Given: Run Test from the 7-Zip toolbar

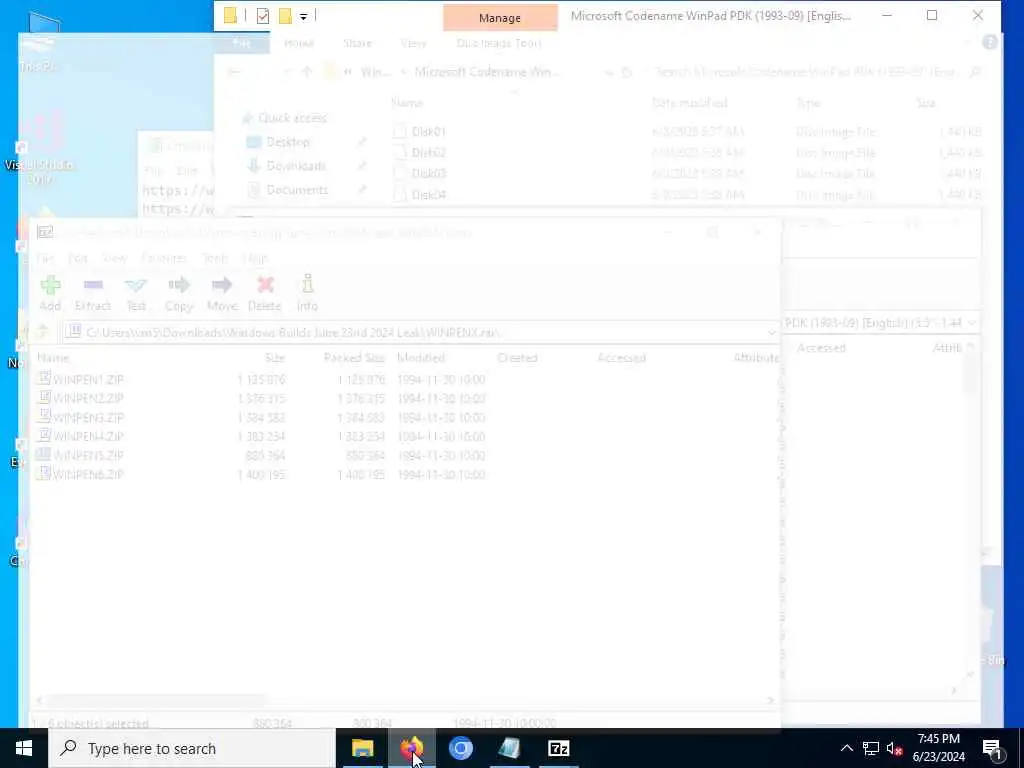Looking at the screenshot, I should click(x=136, y=293).
